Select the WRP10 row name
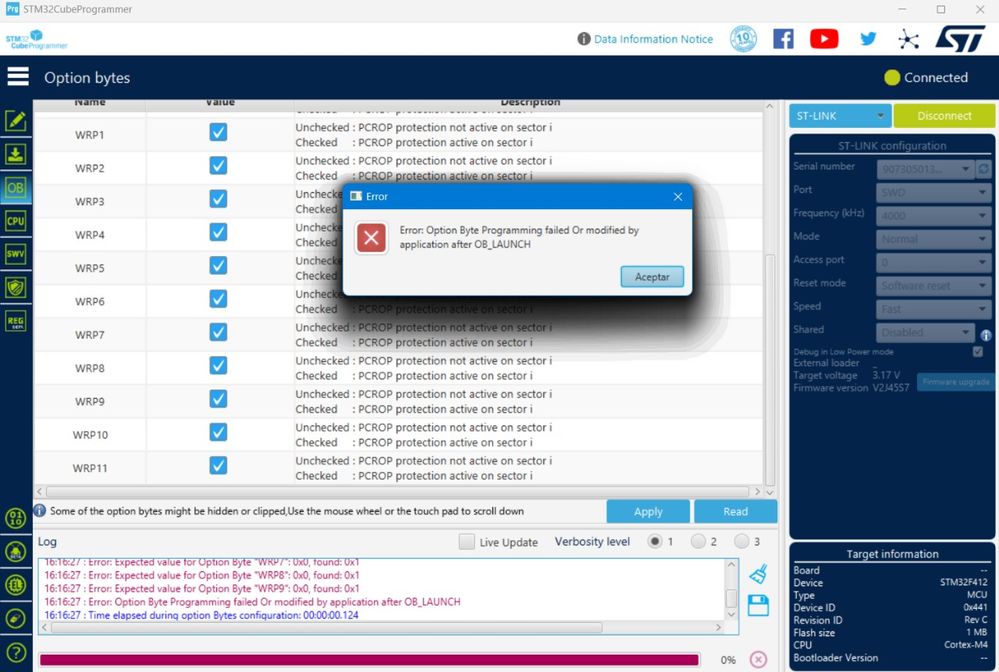 point(90,435)
